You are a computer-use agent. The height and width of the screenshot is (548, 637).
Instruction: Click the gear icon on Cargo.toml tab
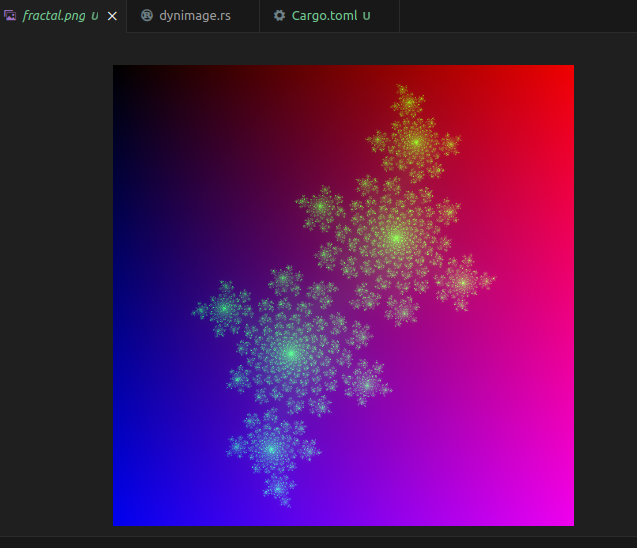279,15
